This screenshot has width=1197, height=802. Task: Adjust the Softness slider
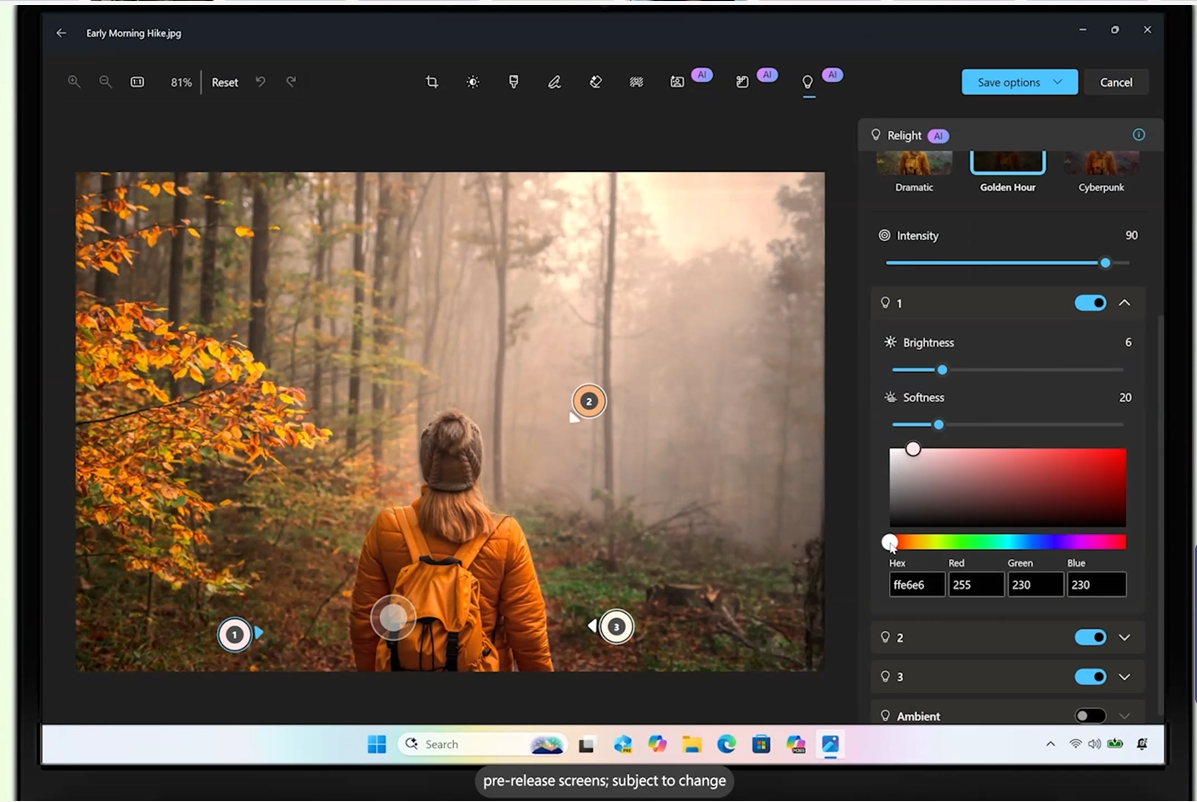tap(1007, 424)
